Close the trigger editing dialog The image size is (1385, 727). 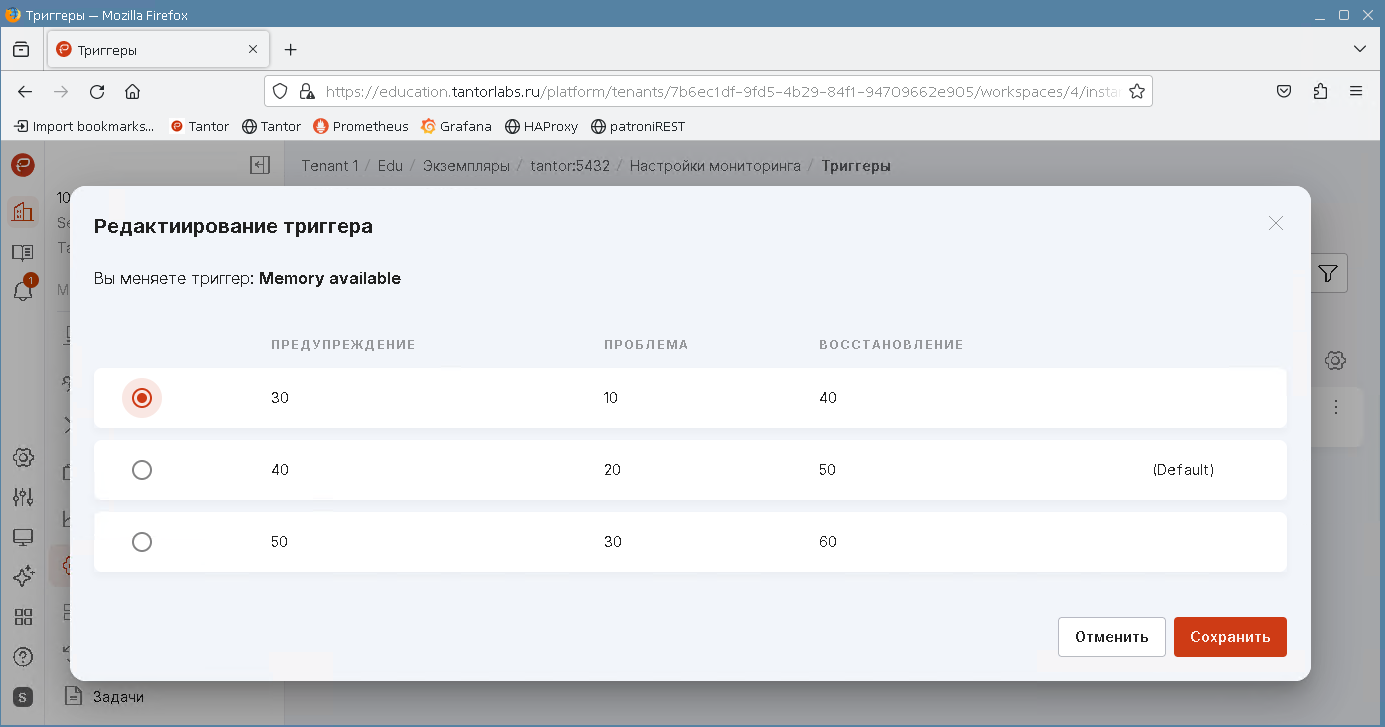(1275, 224)
